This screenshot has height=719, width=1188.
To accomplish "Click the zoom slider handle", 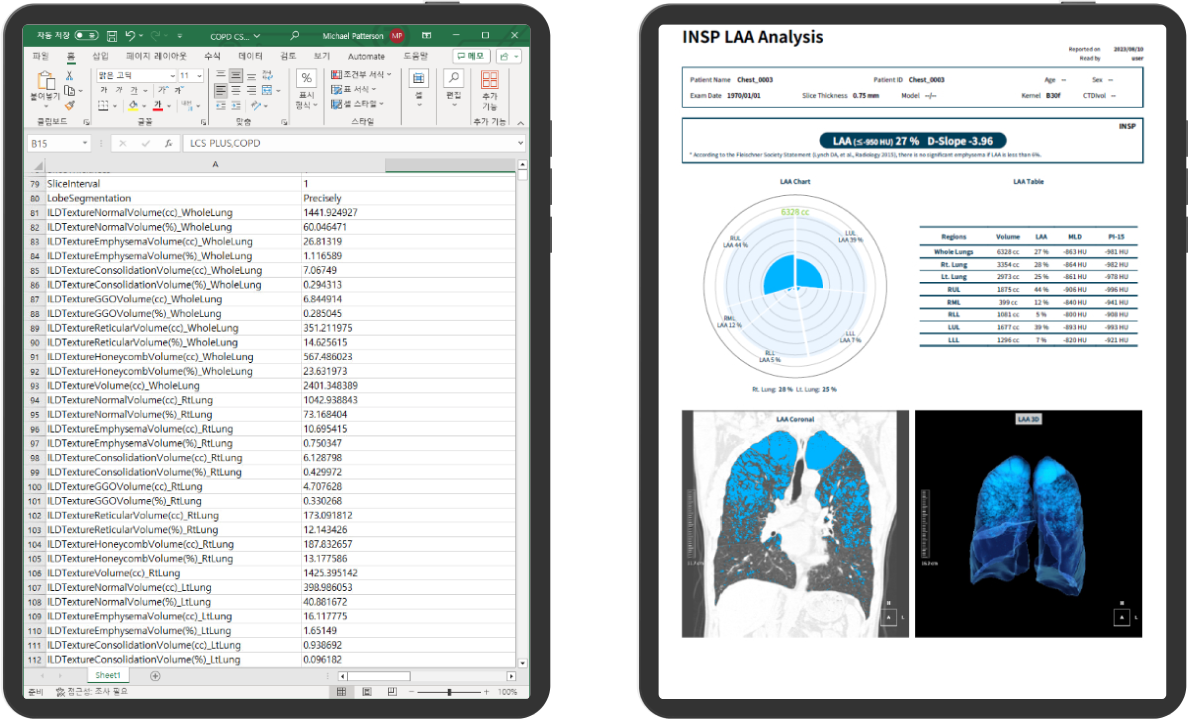I will 449,692.
